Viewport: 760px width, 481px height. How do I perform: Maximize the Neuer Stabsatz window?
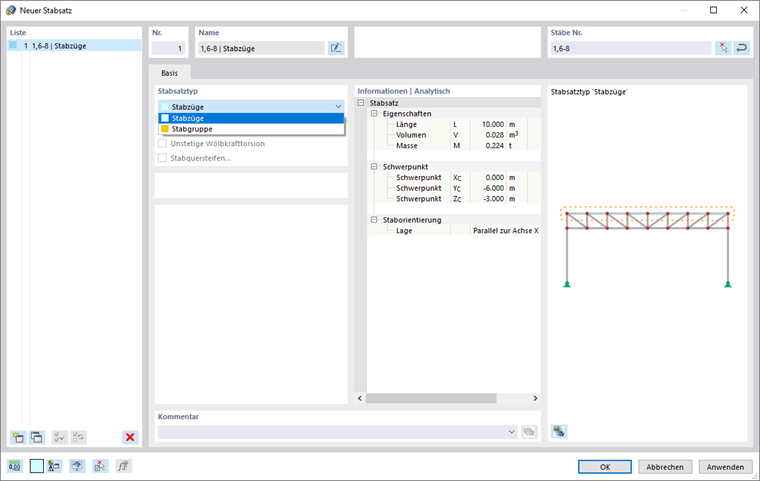(x=713, y=10)
